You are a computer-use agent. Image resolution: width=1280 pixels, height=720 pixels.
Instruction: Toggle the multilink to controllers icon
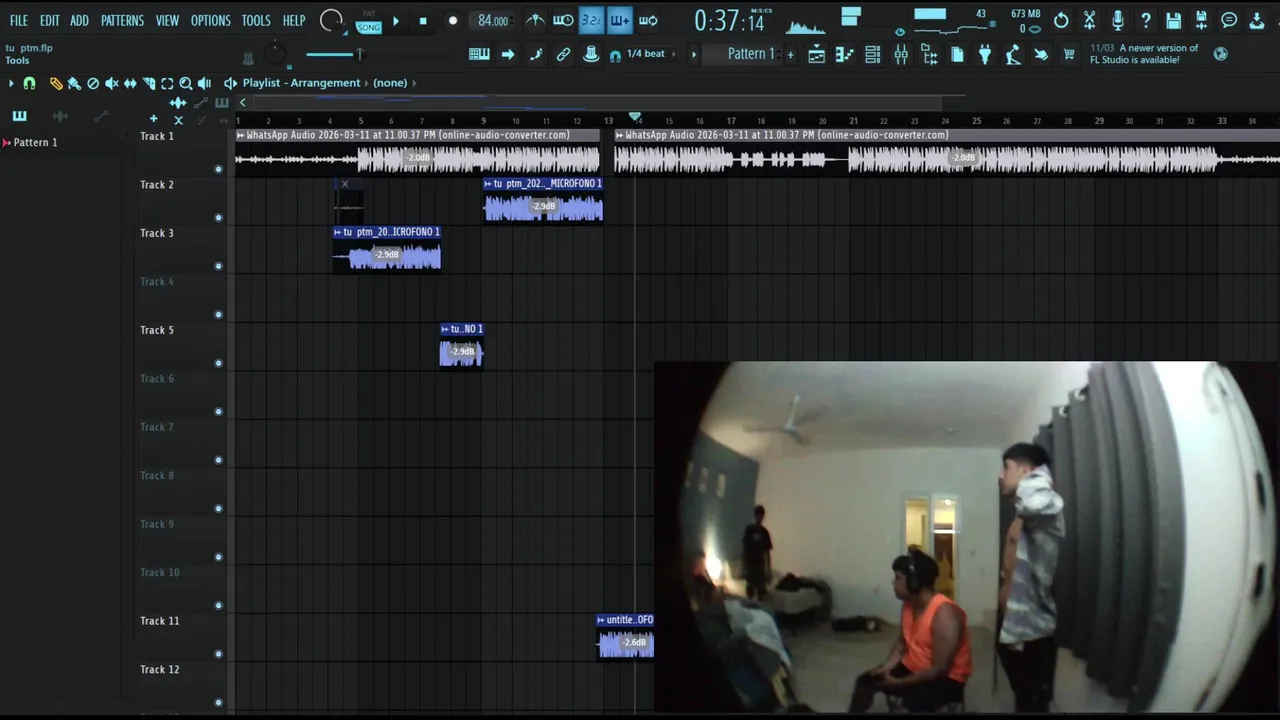591,54
